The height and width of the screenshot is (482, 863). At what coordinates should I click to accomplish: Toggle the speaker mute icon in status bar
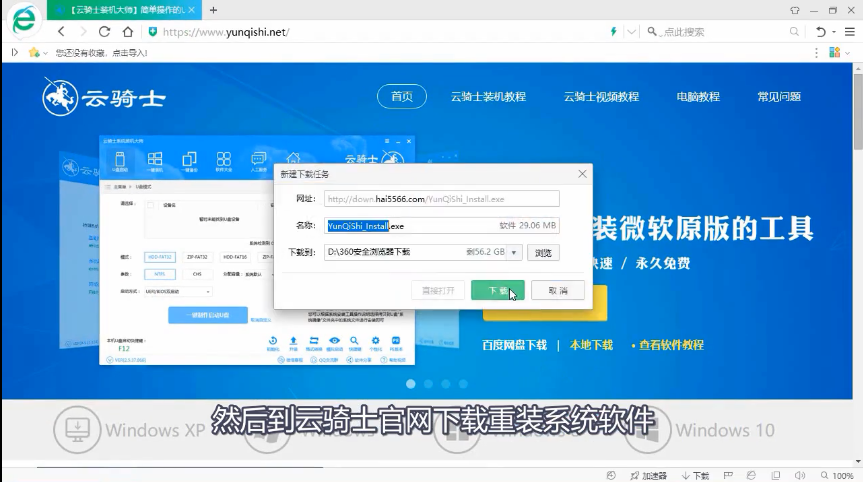tap(800, 475)
